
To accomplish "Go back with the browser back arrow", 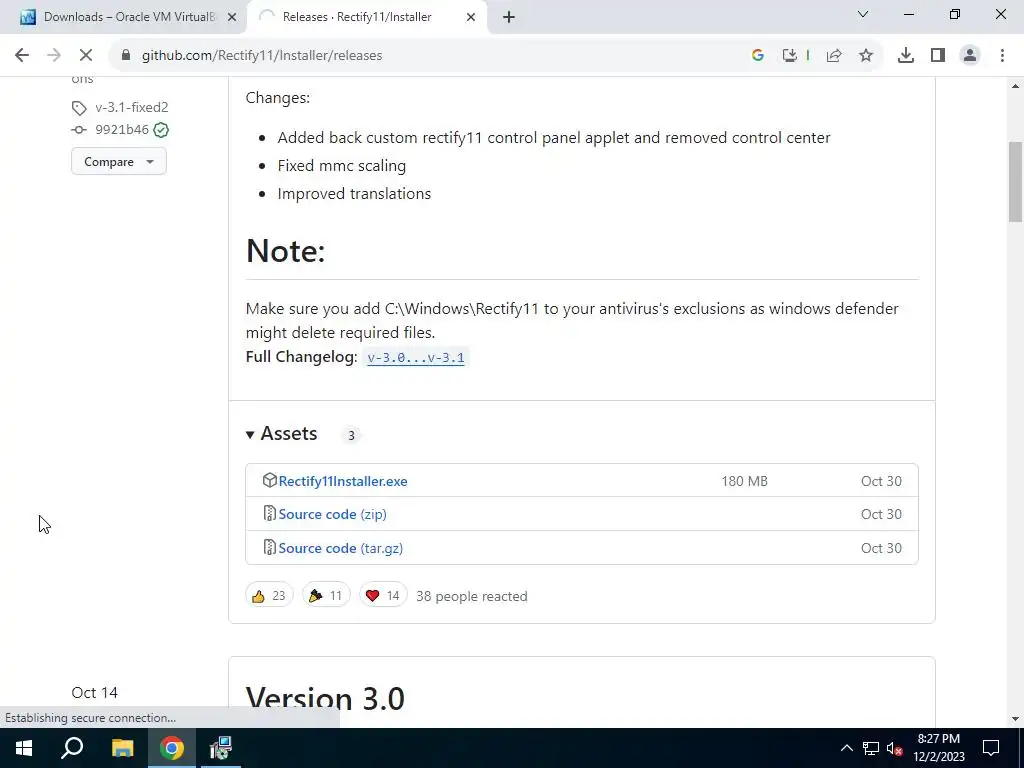I will (22, 56).
